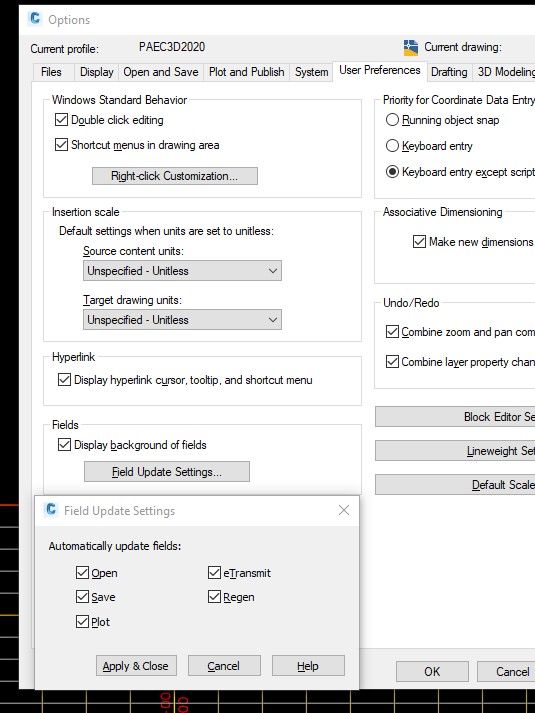Viewport: 535px width, 713px height.
Task: Click Cancel in the Options dialog
Action: (x=506, y=672)
